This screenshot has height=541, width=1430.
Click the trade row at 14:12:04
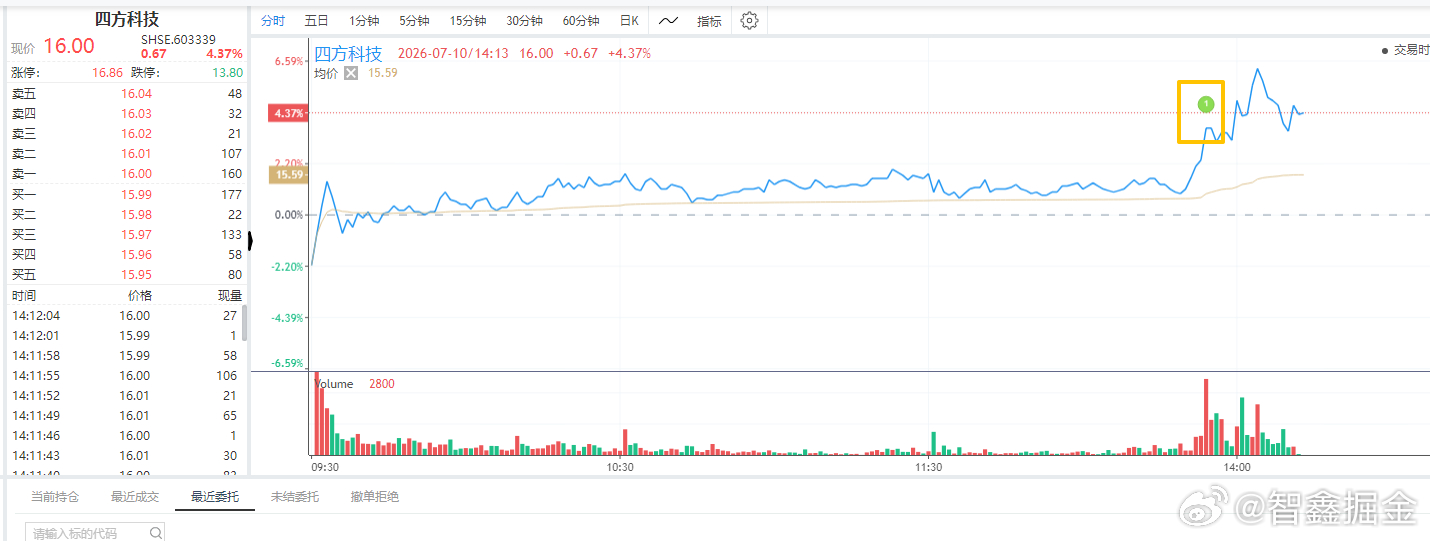(125, 316)
